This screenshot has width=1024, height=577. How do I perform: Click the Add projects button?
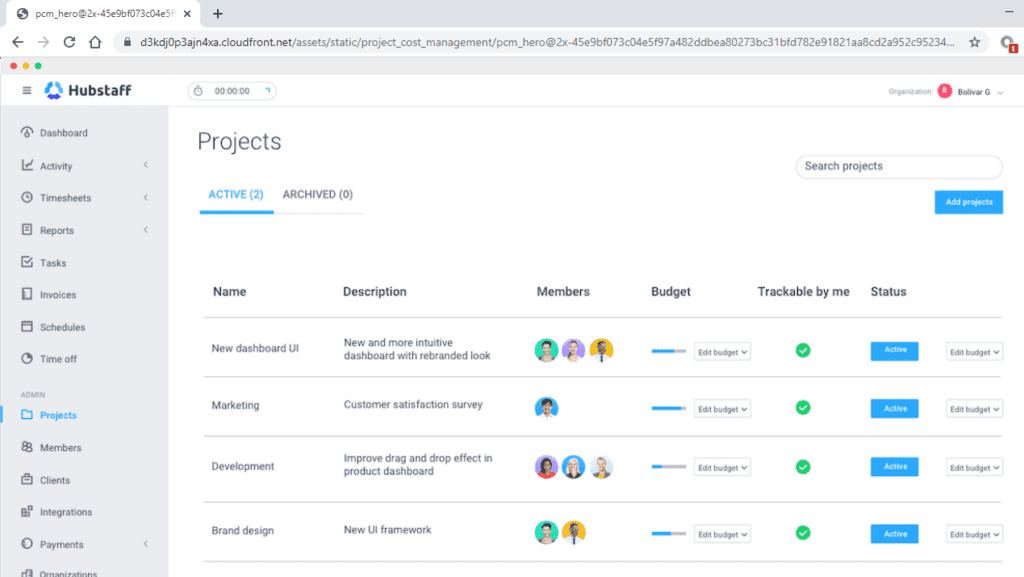coord(968,202)
